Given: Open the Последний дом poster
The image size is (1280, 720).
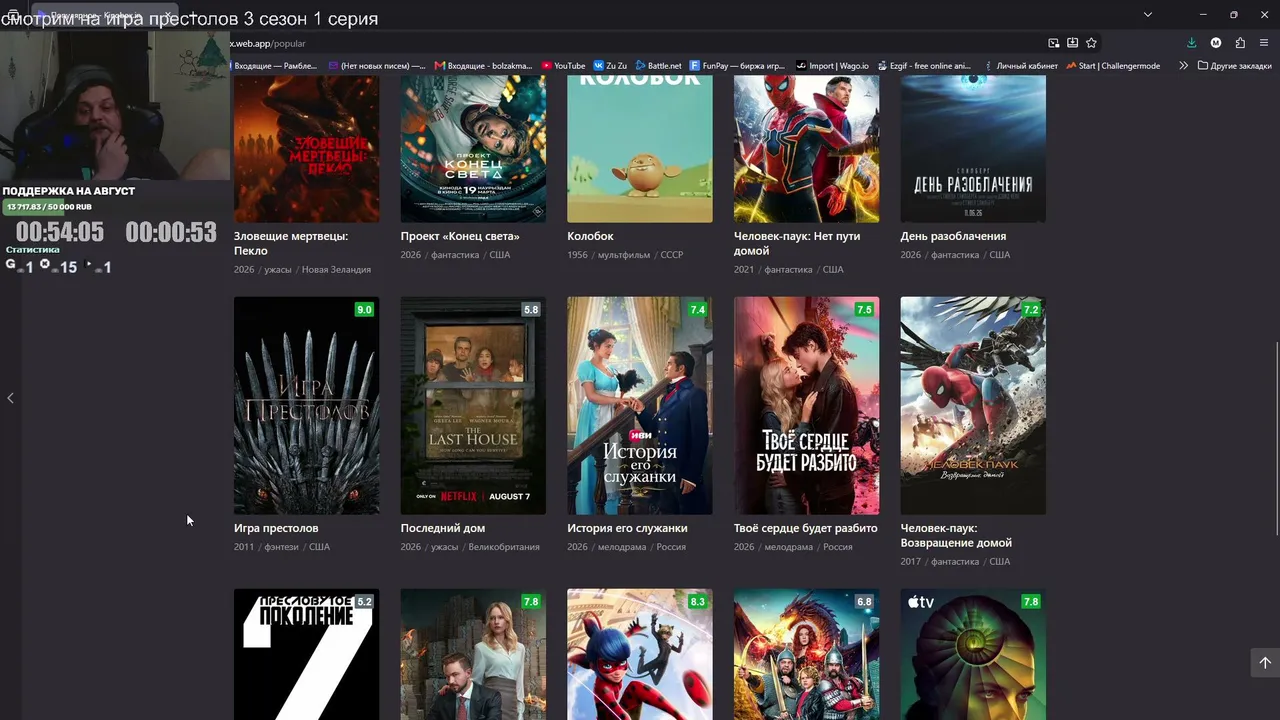Looking at the screenshot, I should point(473,405).
